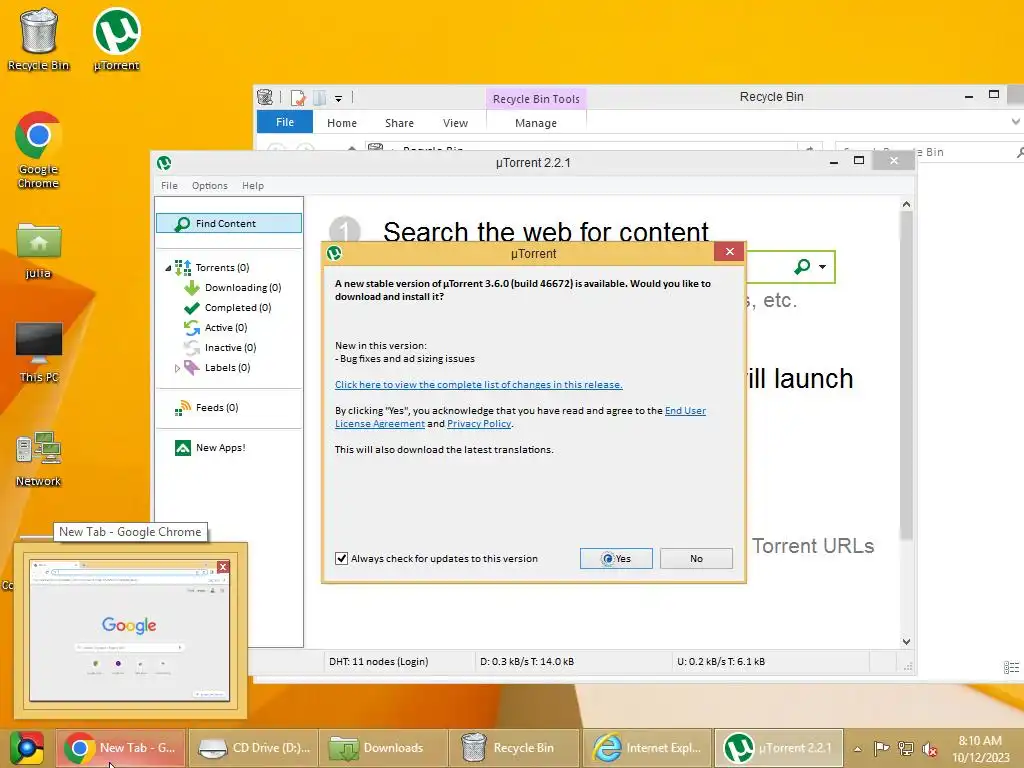Click Action Center flag in system tray
The height and width of the screenshot is (768, 1024).
click(x=881, y=748)
